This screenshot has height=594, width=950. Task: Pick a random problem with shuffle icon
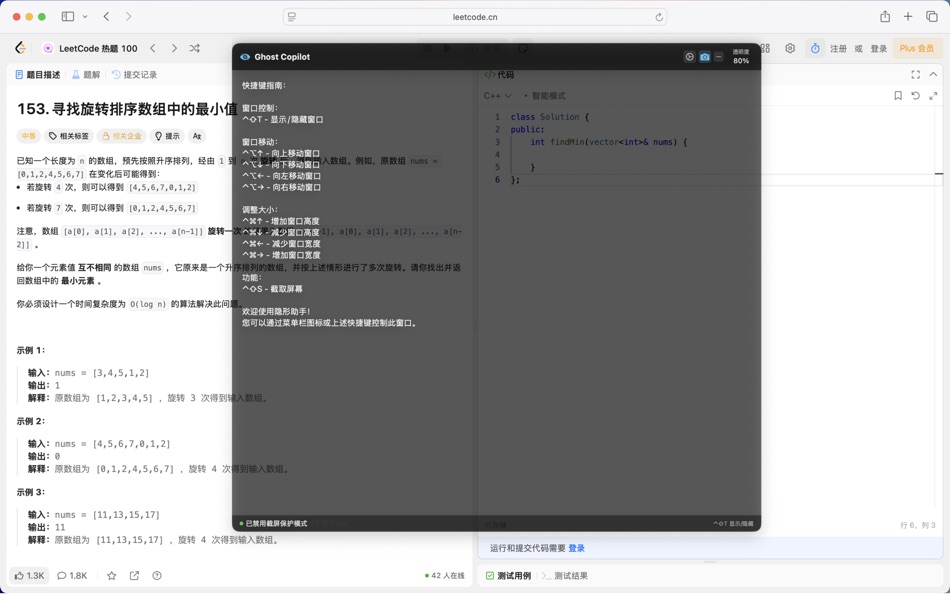coord(194,48)
